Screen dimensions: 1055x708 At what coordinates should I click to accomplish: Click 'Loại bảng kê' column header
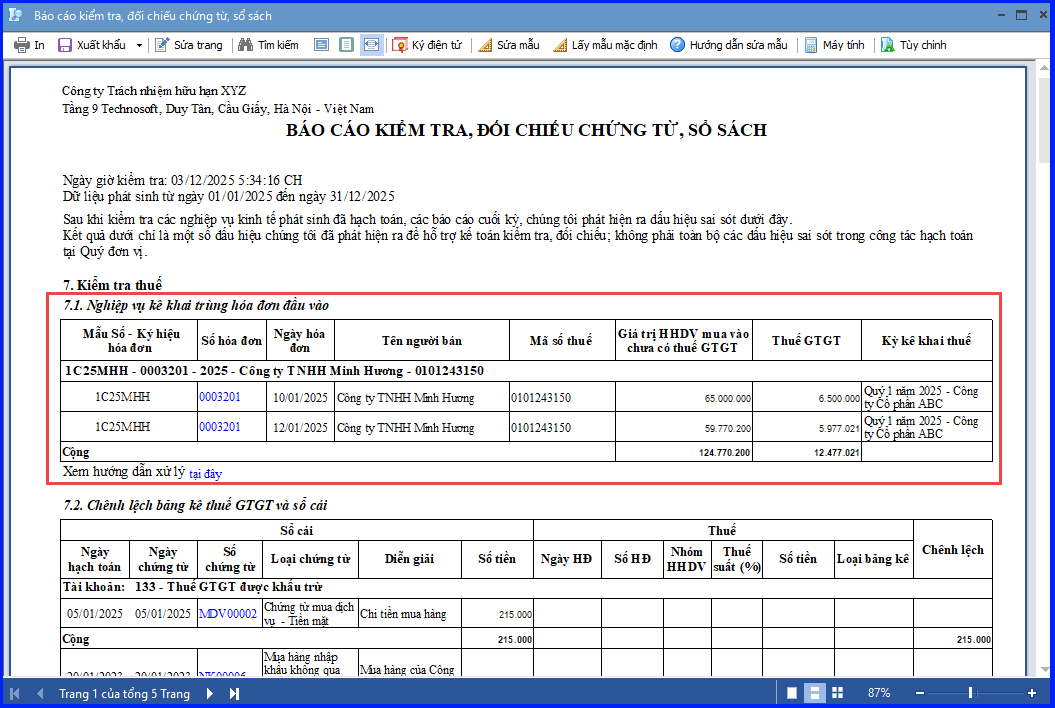click(873, 559)
